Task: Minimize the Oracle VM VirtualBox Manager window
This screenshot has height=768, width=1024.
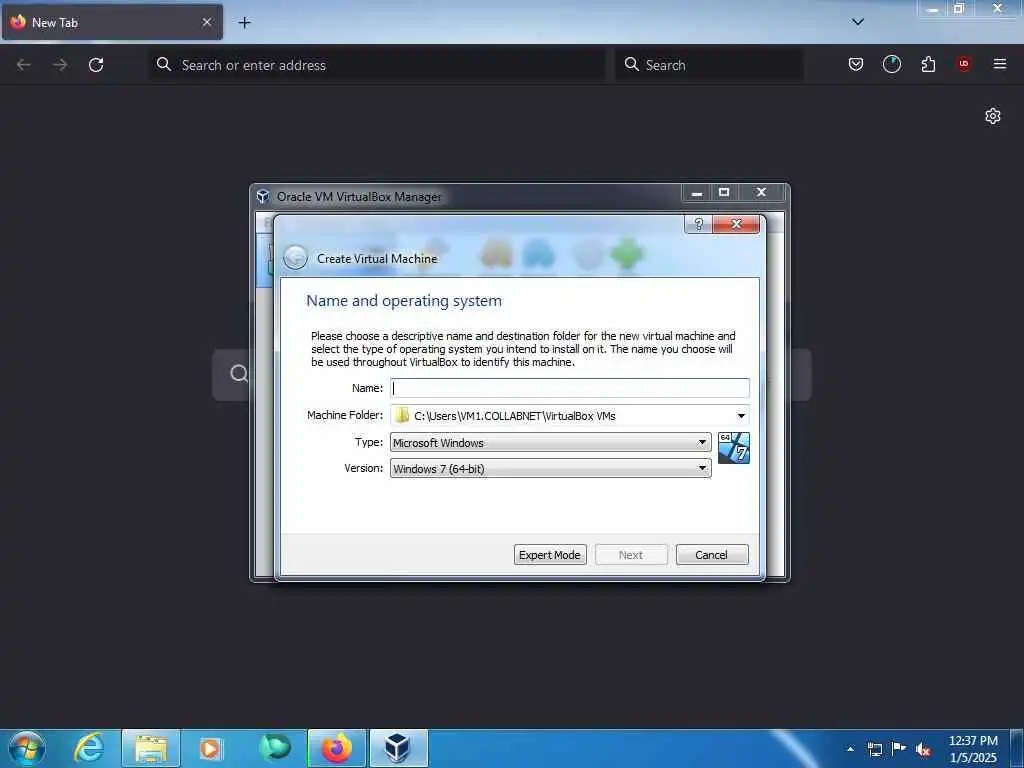Action: pyautogui.click(x=697, y=193)
